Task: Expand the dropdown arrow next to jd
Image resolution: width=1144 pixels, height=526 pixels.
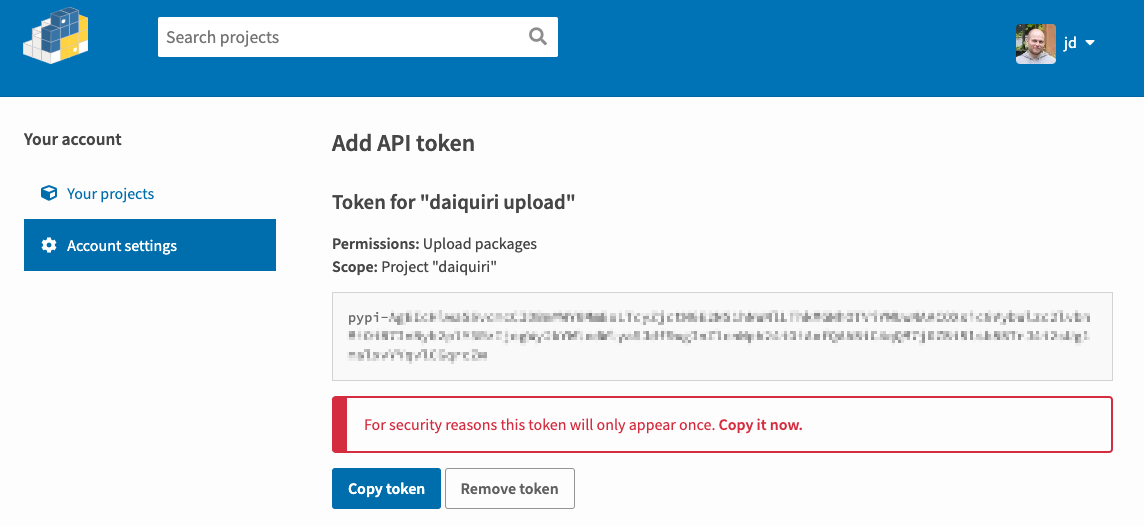Action: click(x=1090, y=43)
